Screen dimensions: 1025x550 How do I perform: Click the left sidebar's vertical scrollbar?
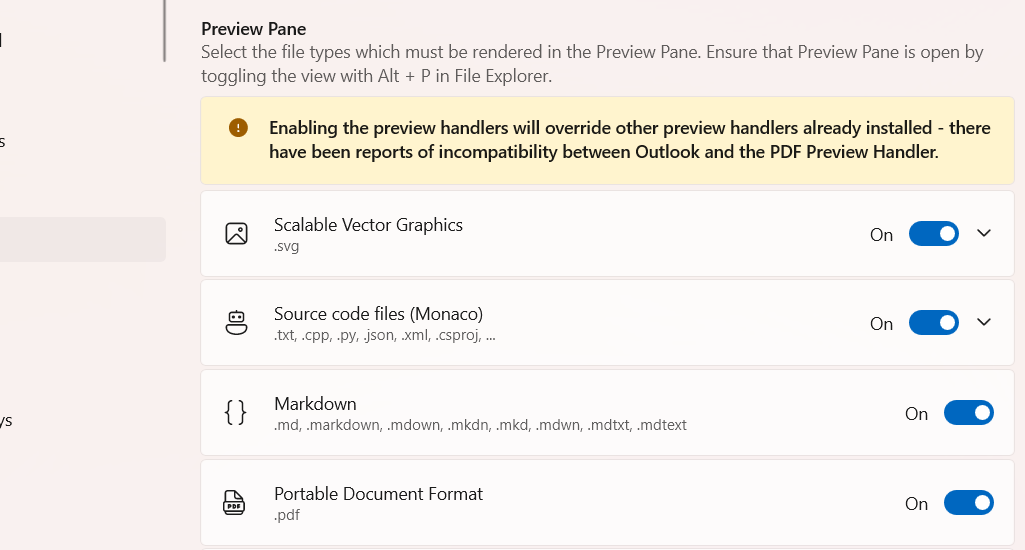click(164, 31)
